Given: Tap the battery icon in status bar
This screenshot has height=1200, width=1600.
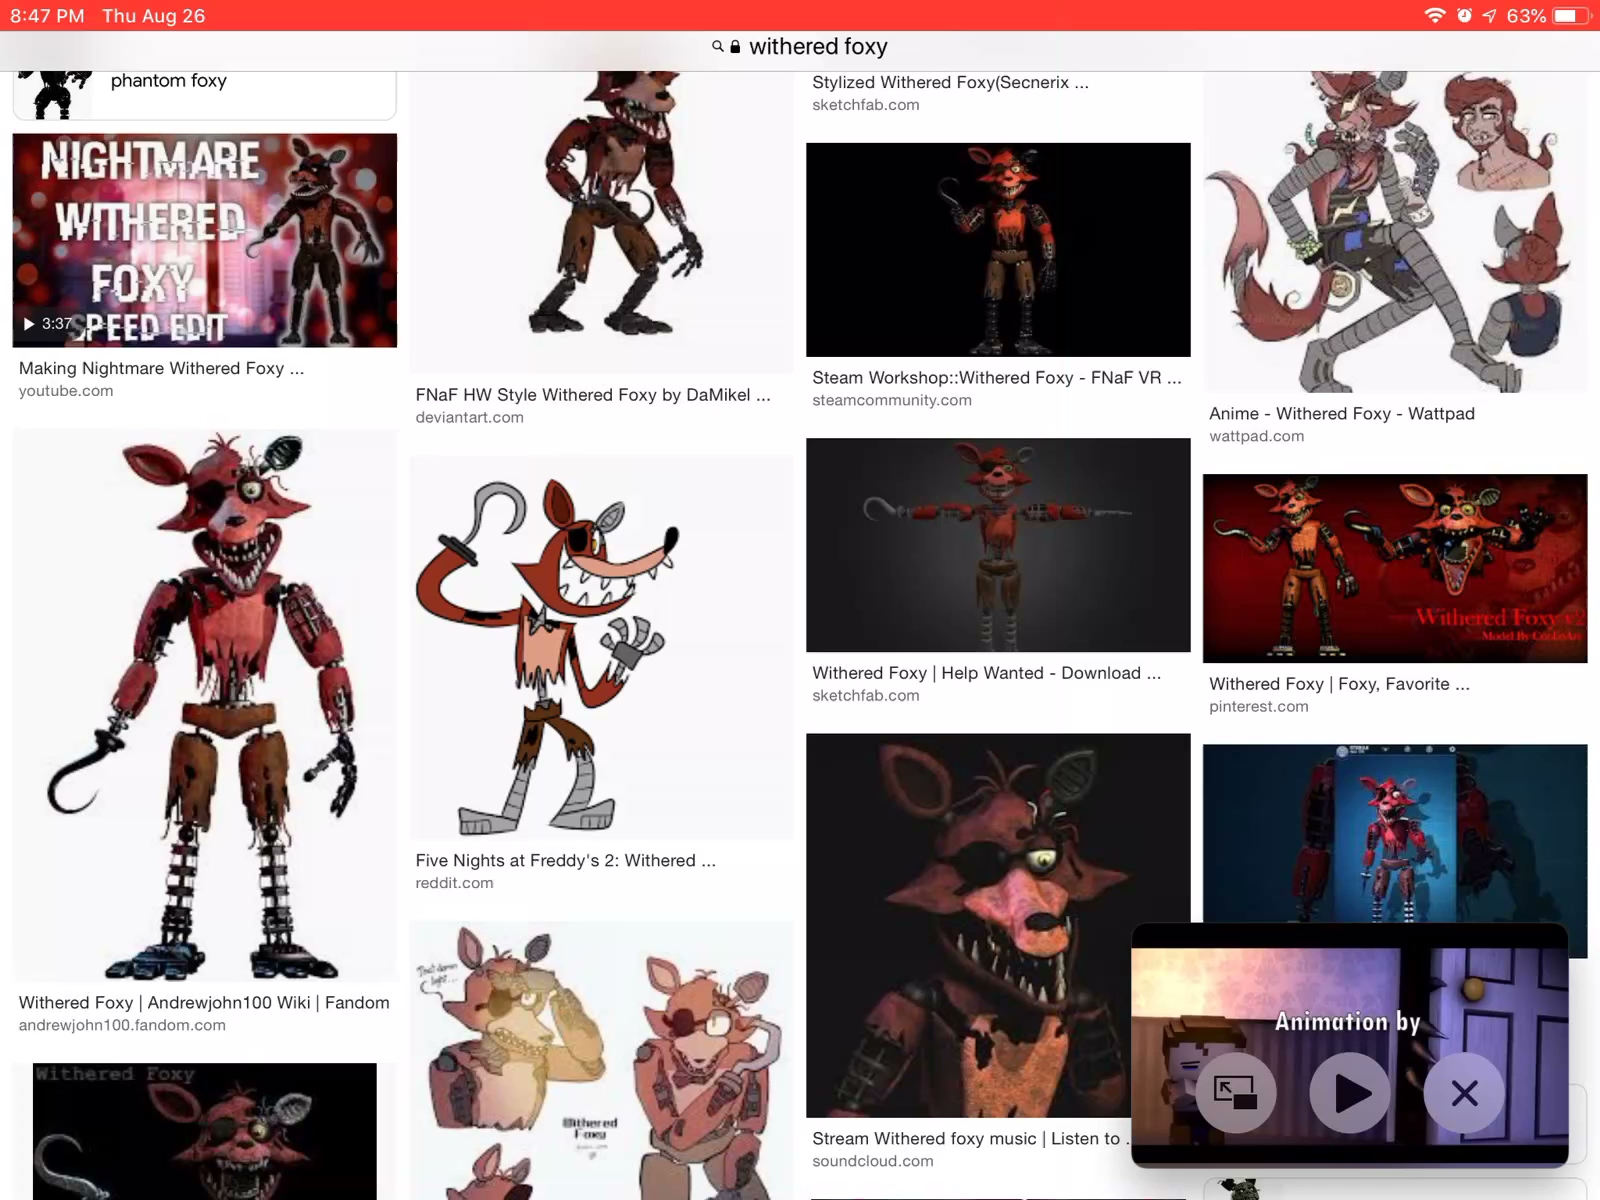Looking at the screenshot, I should [x=1570, y=16].
